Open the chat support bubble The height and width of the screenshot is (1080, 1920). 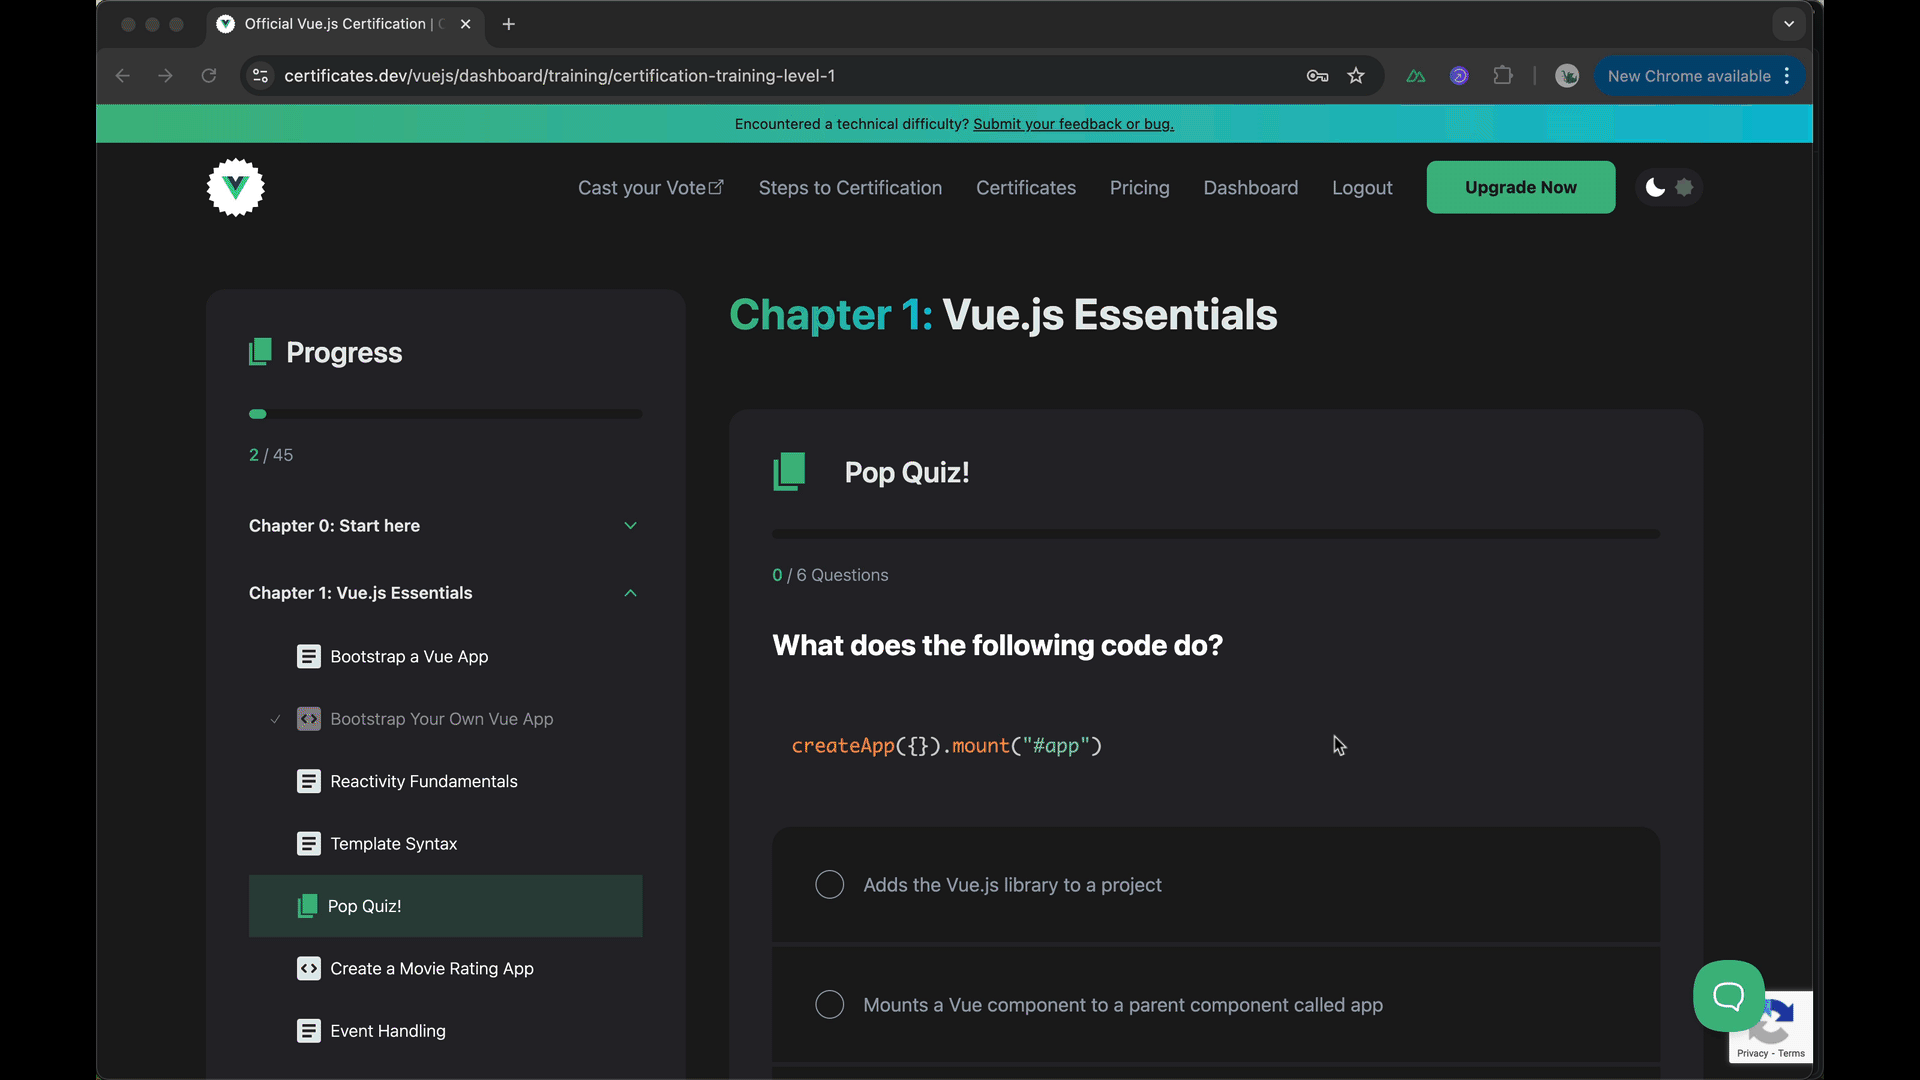point(1728,996)
